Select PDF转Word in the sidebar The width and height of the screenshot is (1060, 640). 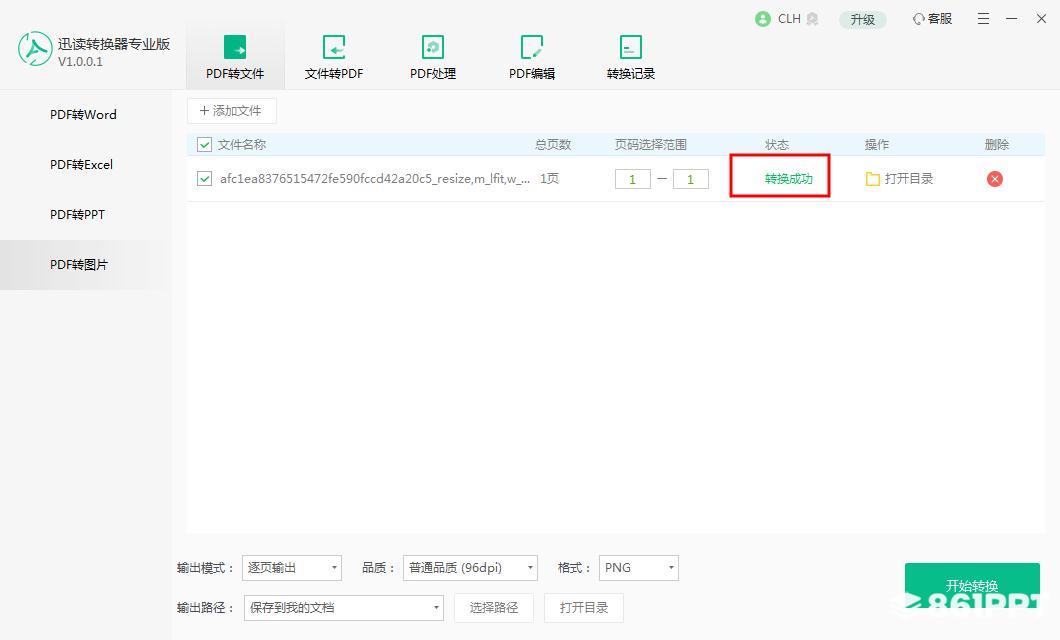(x=85, y=115)
